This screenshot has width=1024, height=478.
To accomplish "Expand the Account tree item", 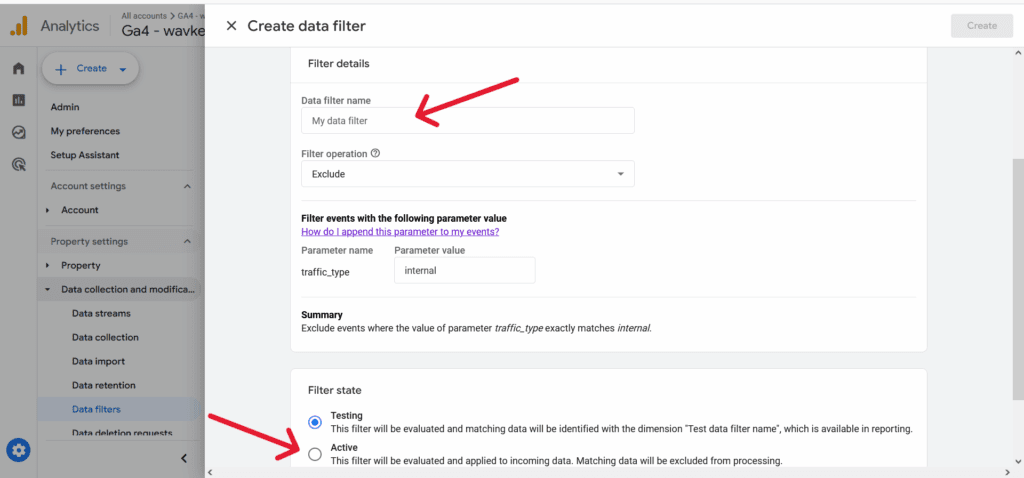I will click(48, 210).
